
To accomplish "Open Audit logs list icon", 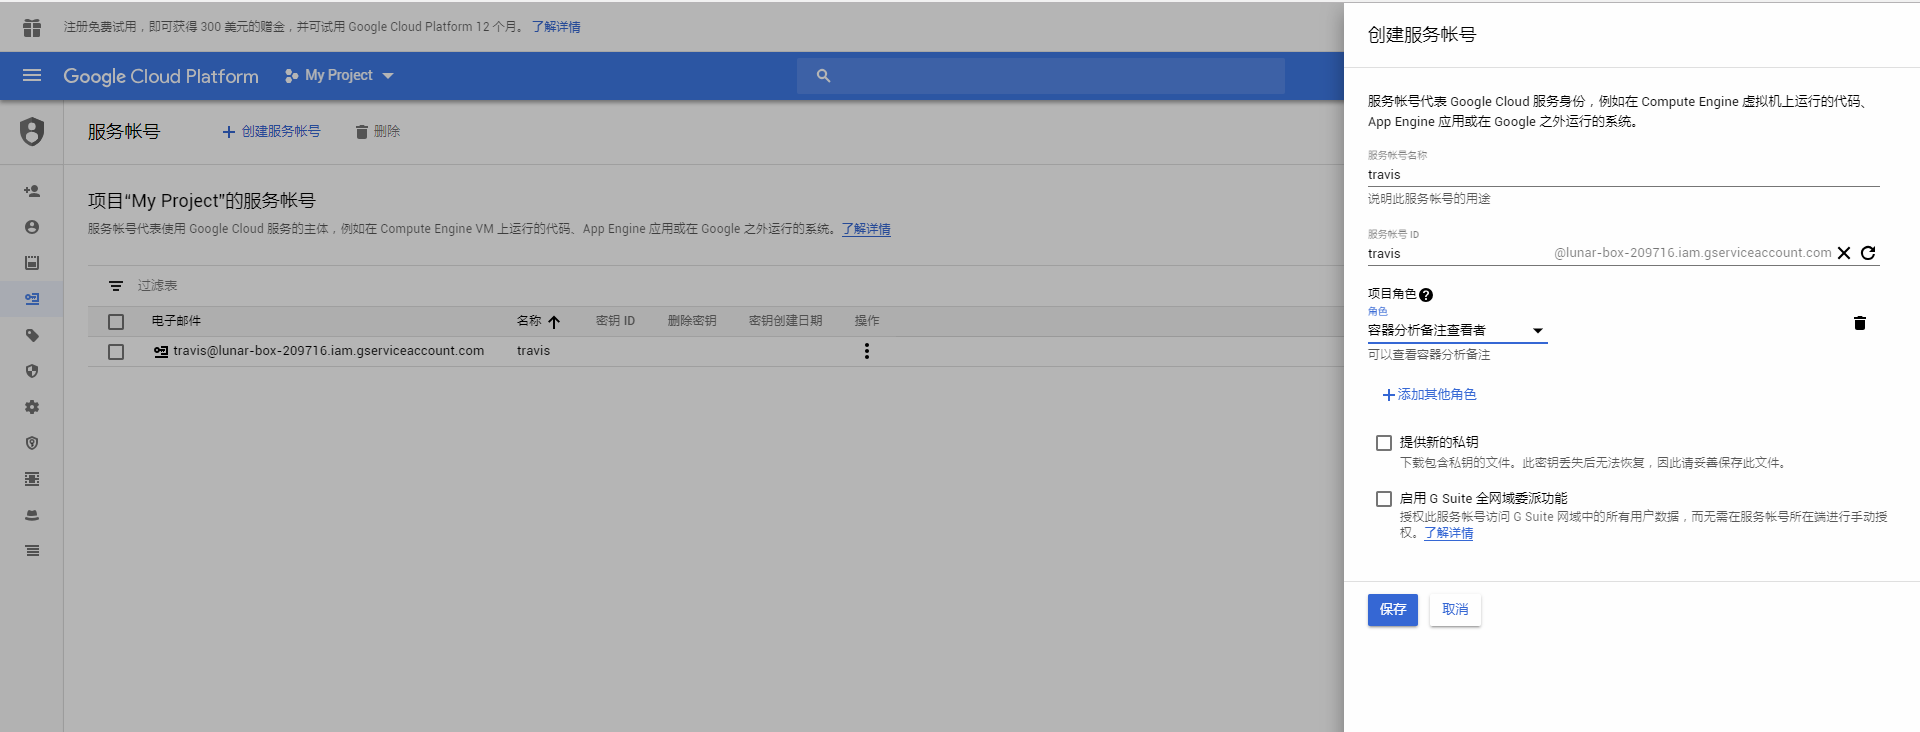I will coord(32,551).
